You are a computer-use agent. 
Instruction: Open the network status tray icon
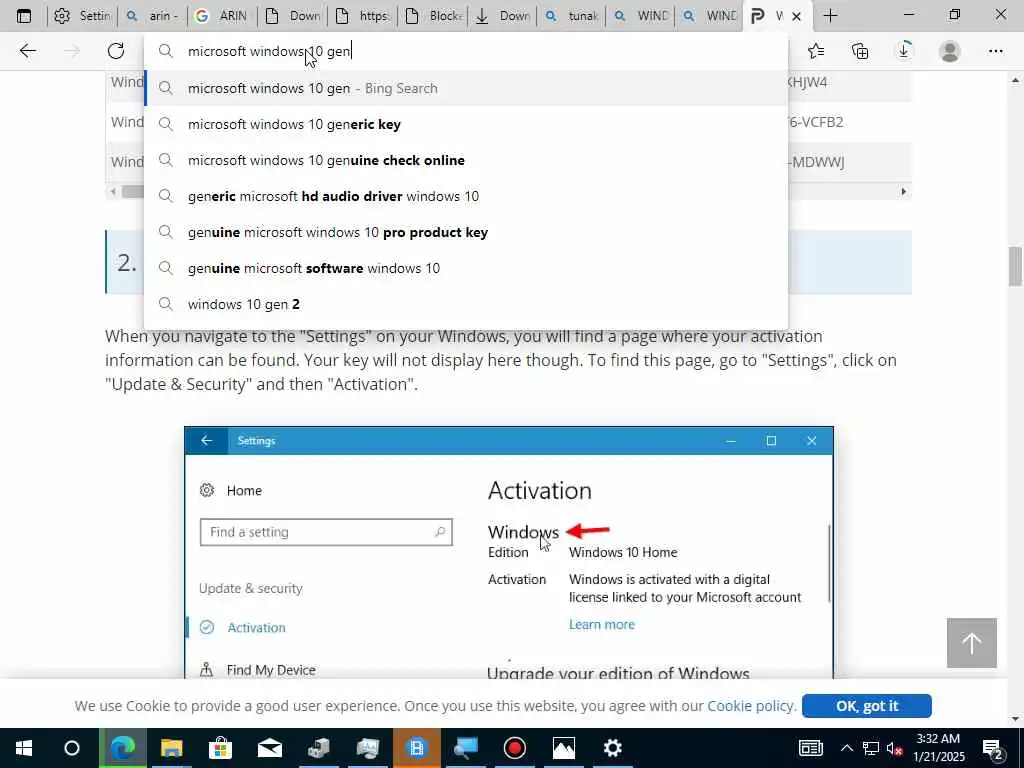tap(871, 748)
